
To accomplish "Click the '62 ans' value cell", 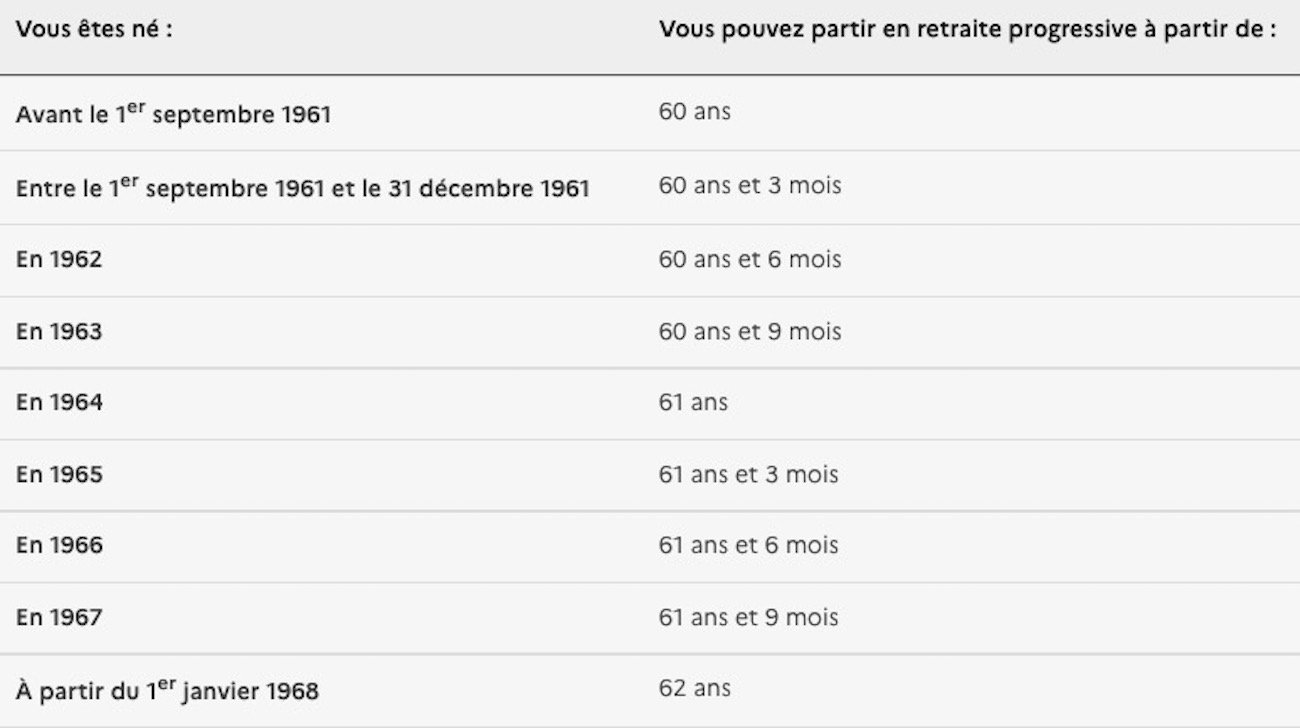I will pyautogui.click(x=694, y=689).
